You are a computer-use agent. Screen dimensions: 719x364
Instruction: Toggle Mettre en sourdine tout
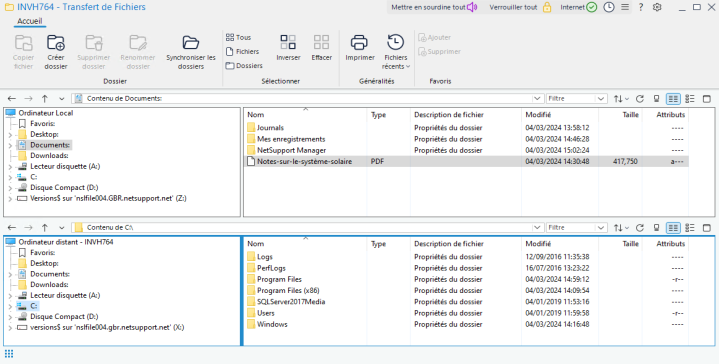434,7
